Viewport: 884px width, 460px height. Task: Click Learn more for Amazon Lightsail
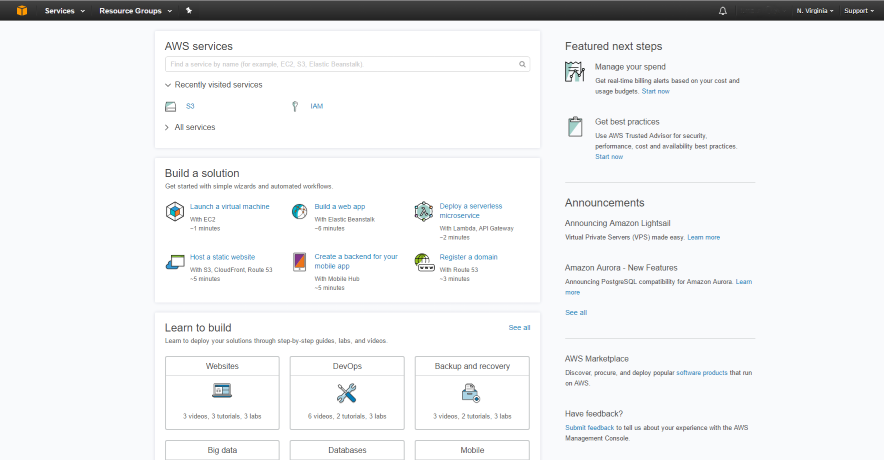coord(704,237)
